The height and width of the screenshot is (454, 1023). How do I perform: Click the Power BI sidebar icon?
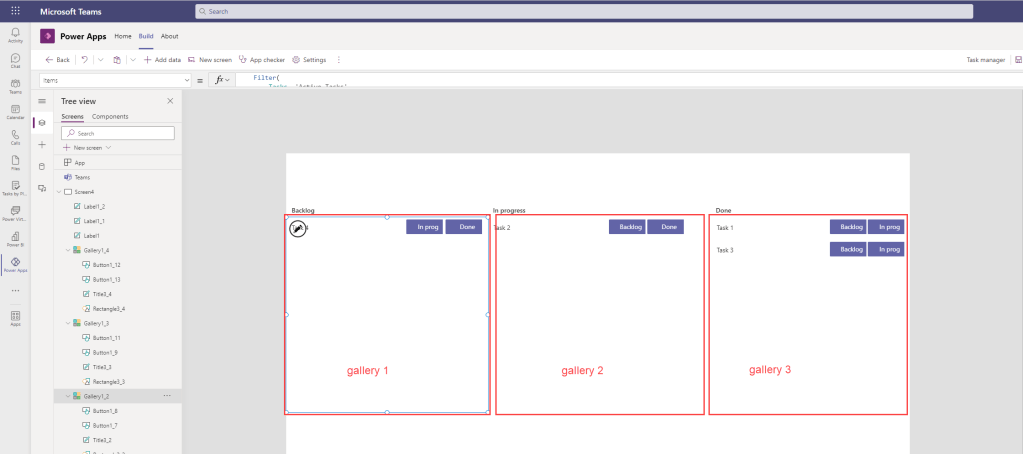(15, 237)
